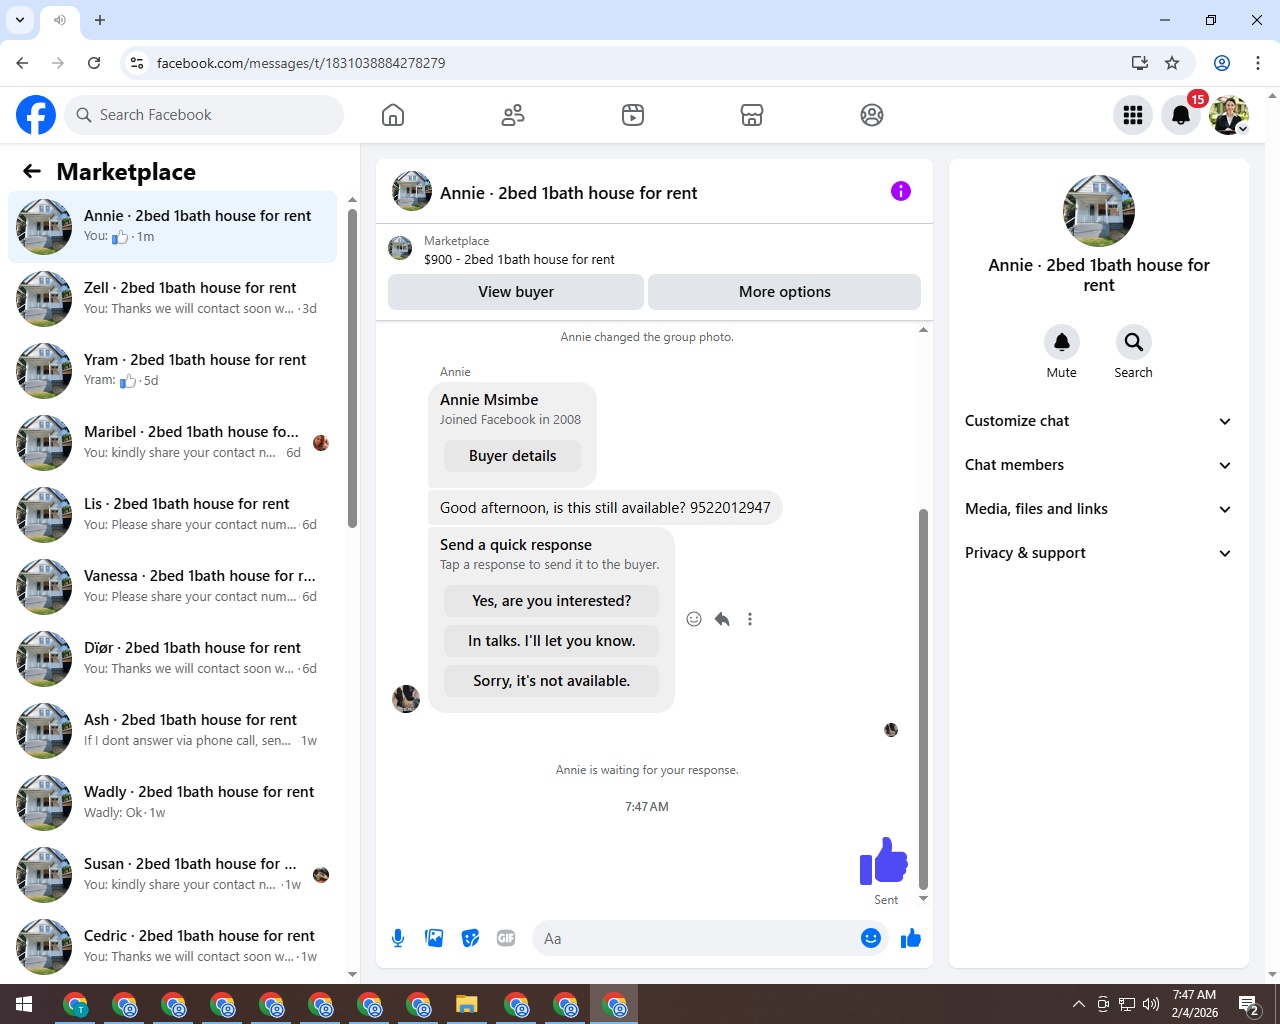Click View buyer button
The image size is (1280, 1024).
click(x=516, y=292)
